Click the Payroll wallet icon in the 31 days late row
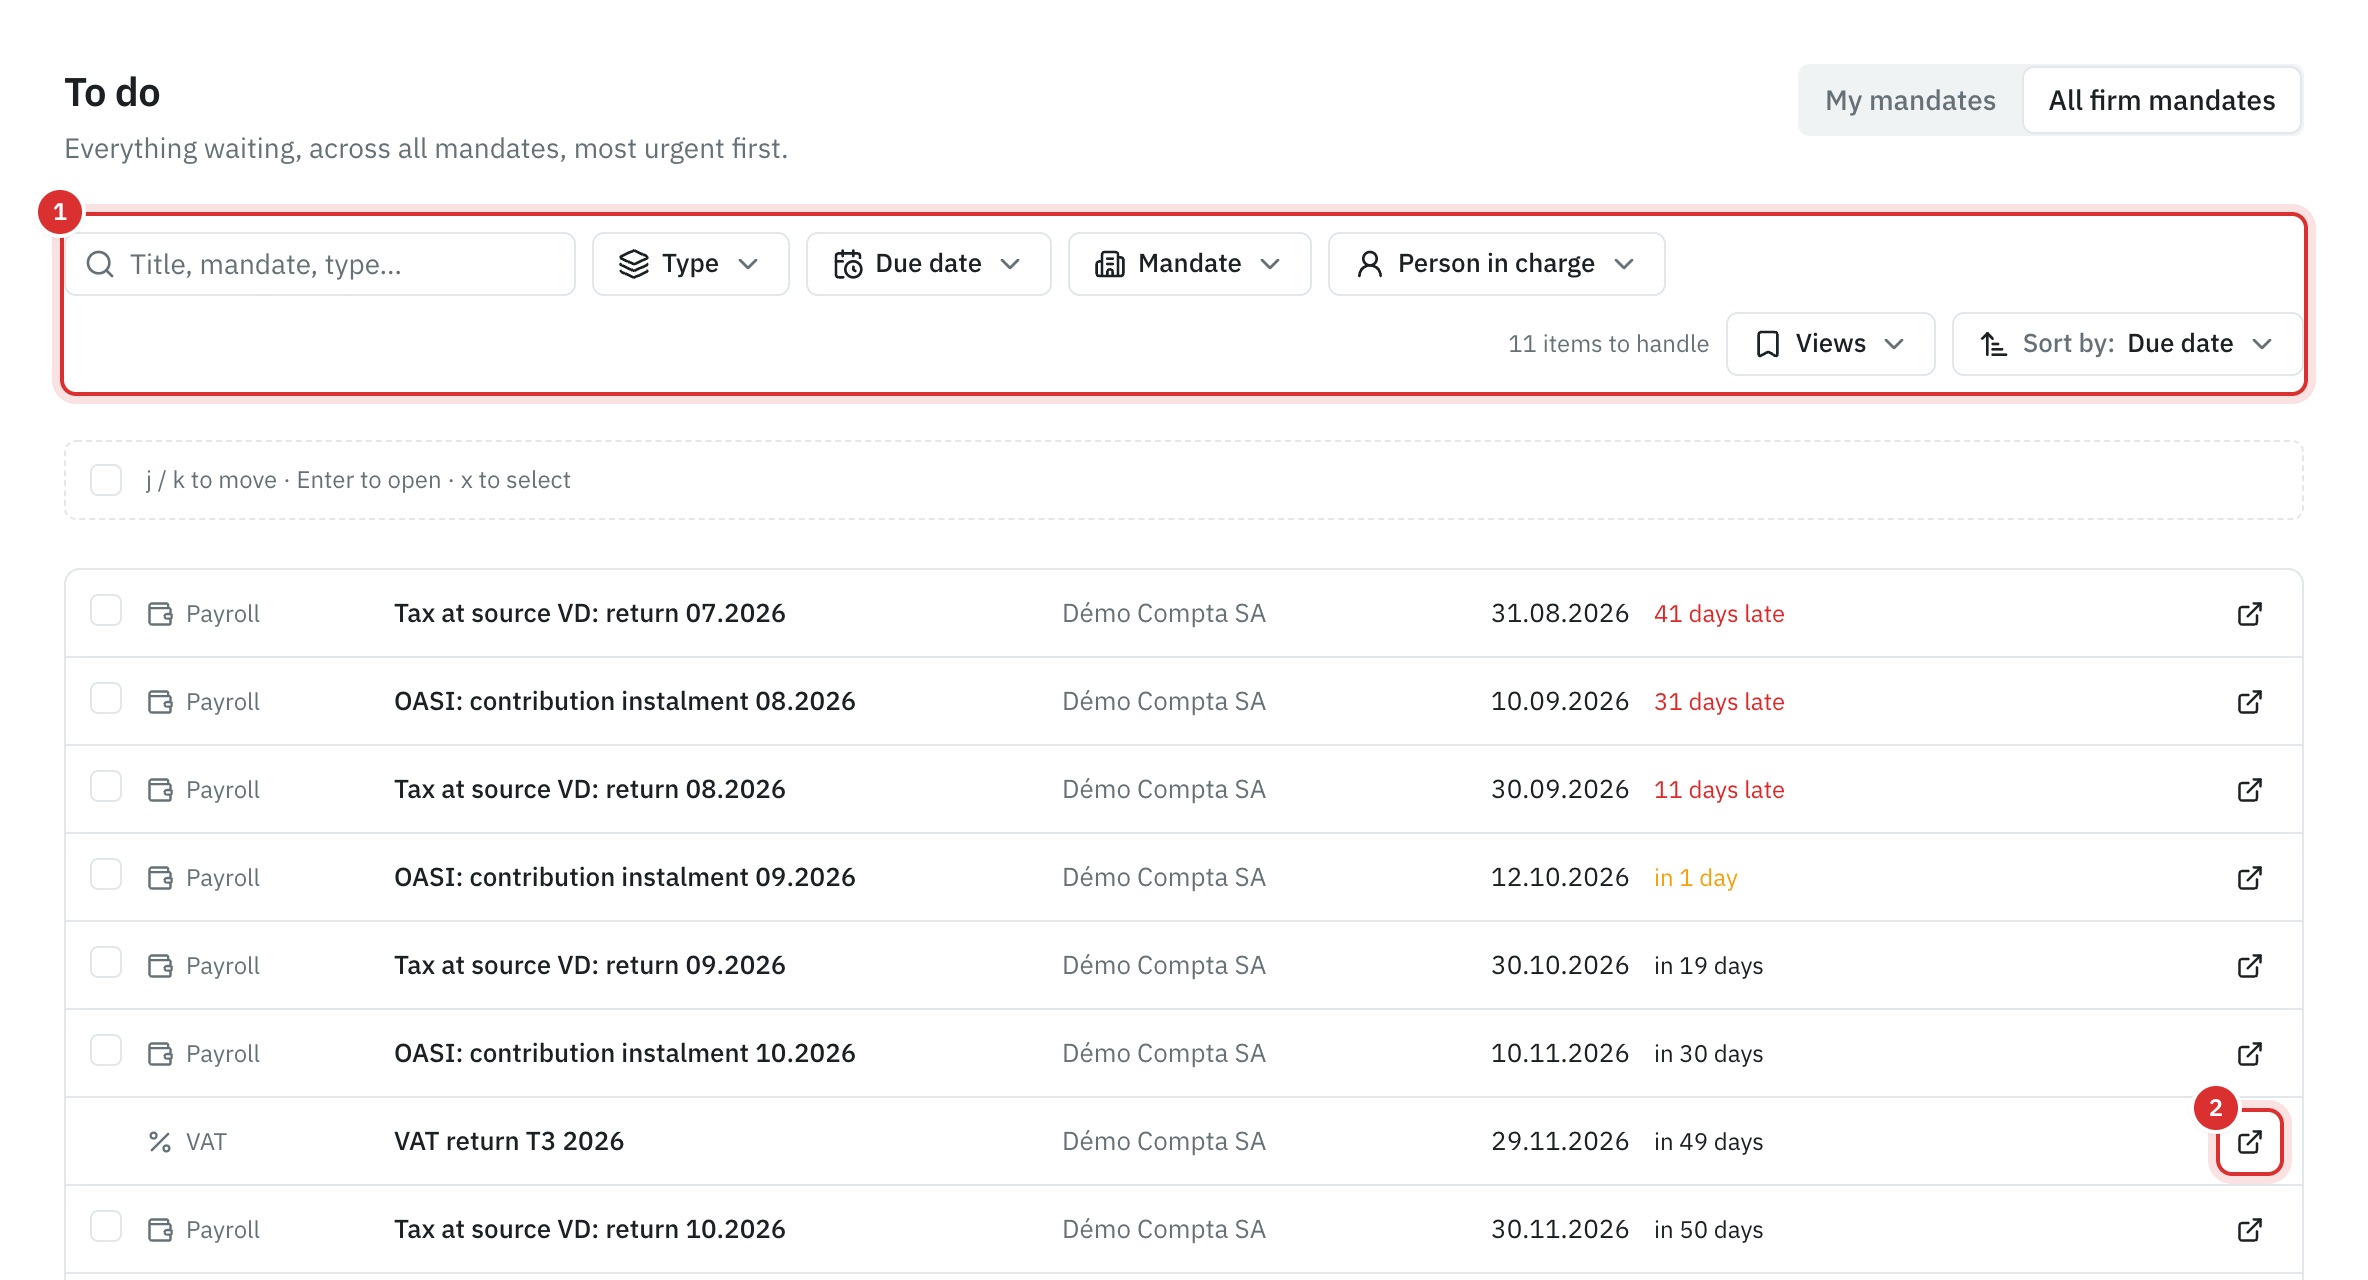The height and width of the screenshot is (1280, 2368). 160,702
